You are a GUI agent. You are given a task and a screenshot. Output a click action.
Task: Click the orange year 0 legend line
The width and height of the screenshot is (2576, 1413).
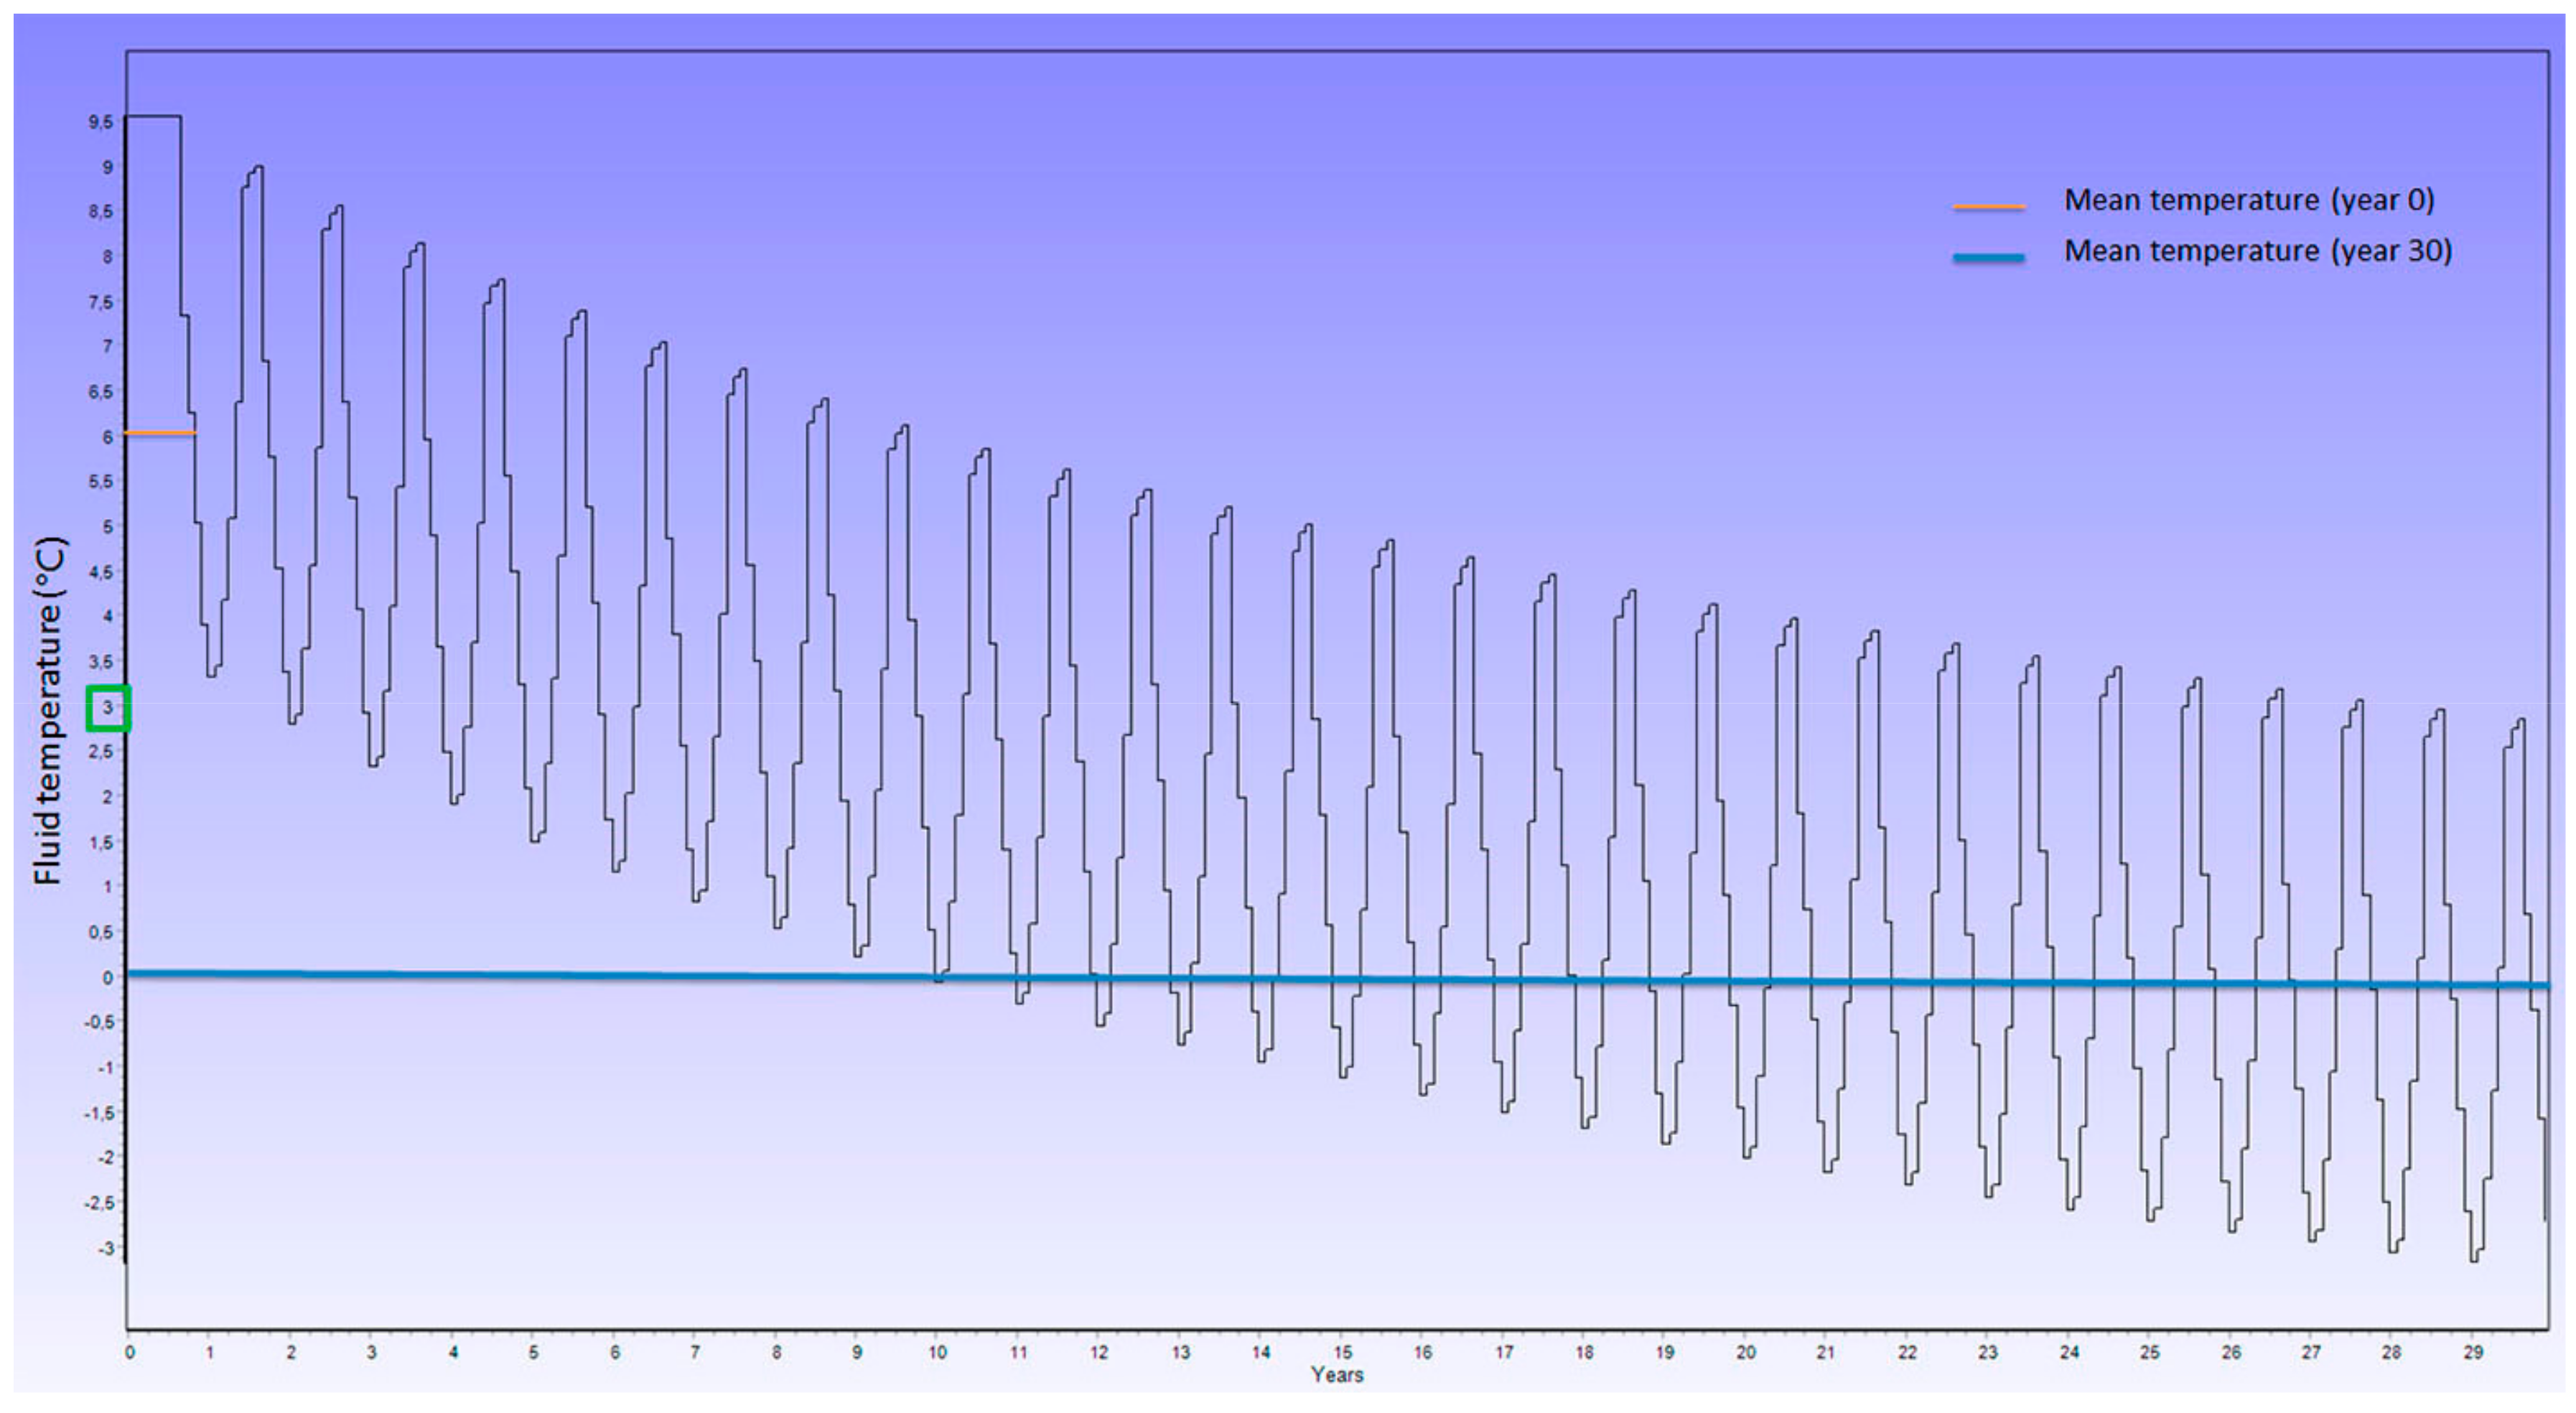coord(1989,207)
